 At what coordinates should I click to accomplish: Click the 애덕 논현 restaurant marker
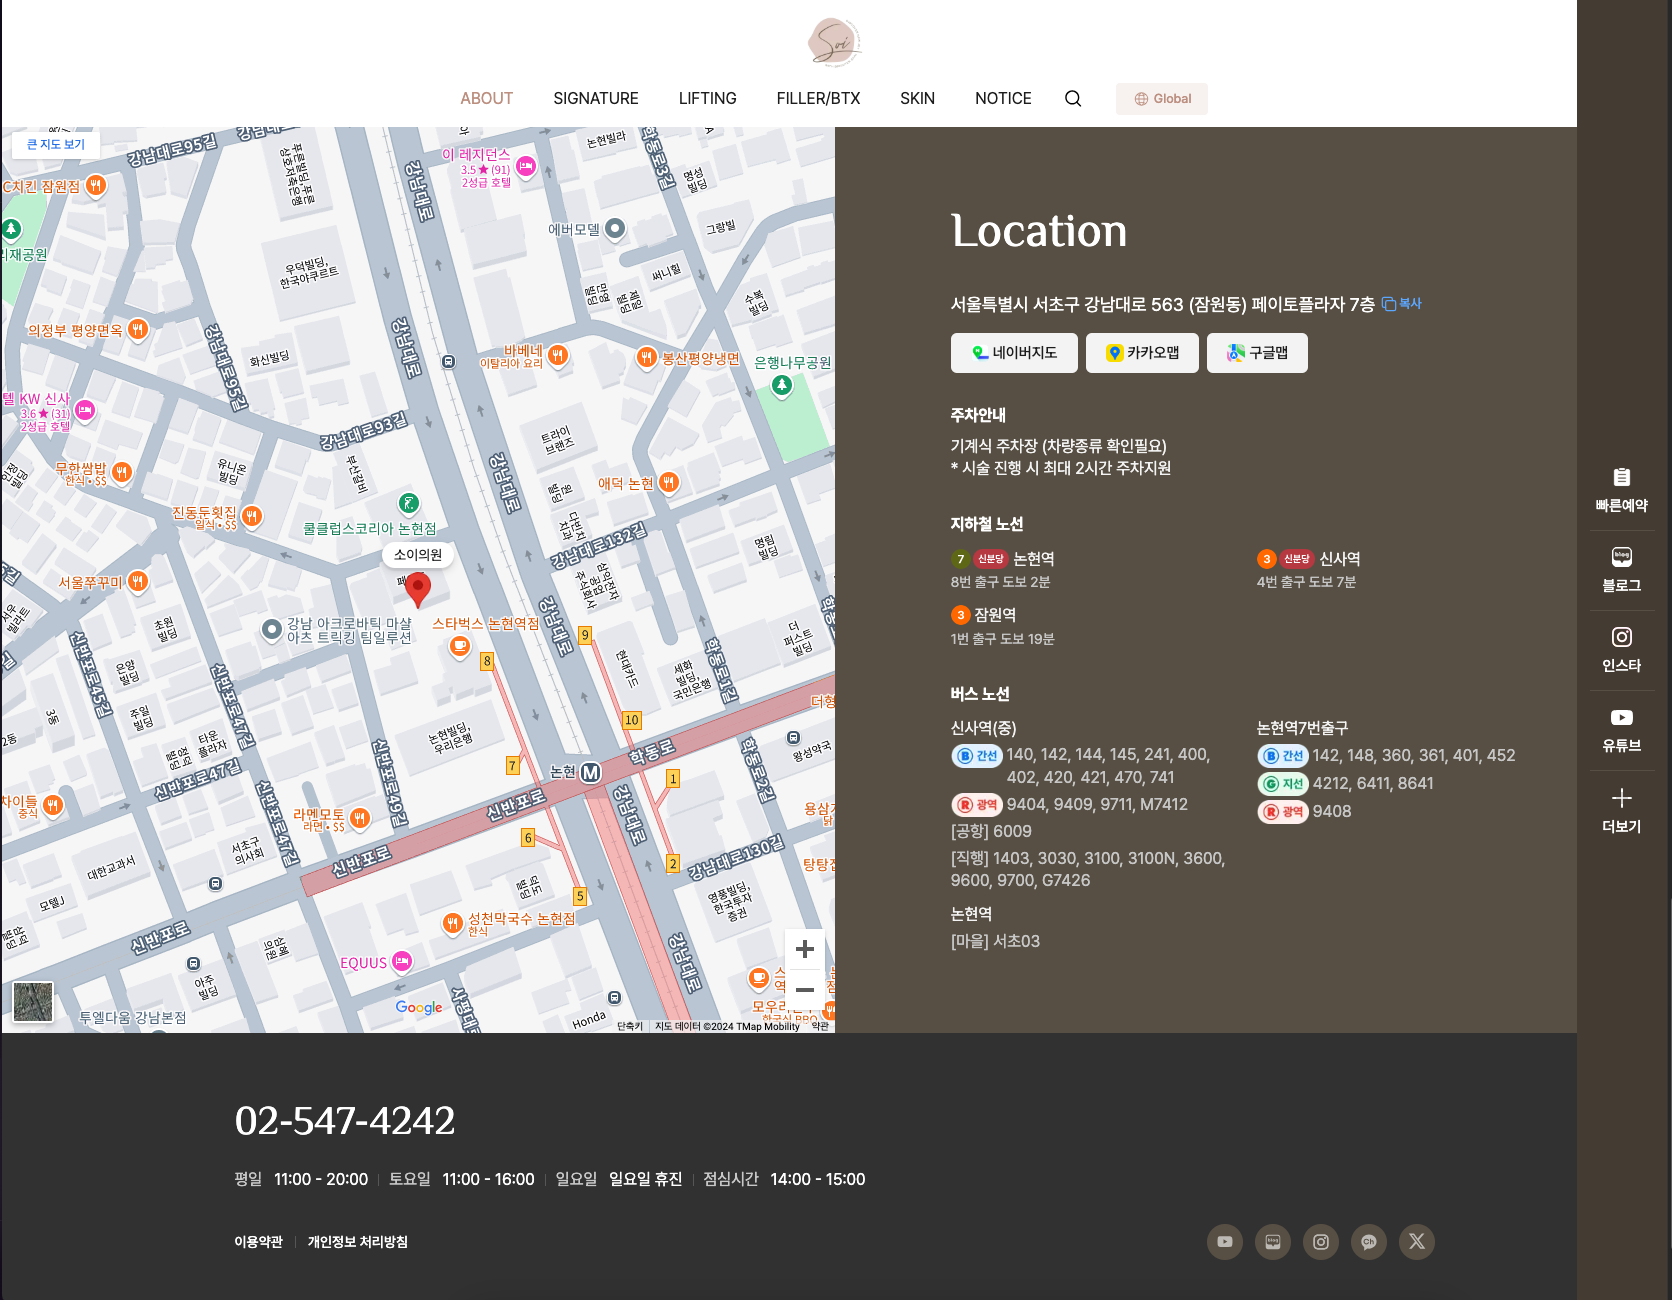669,483
